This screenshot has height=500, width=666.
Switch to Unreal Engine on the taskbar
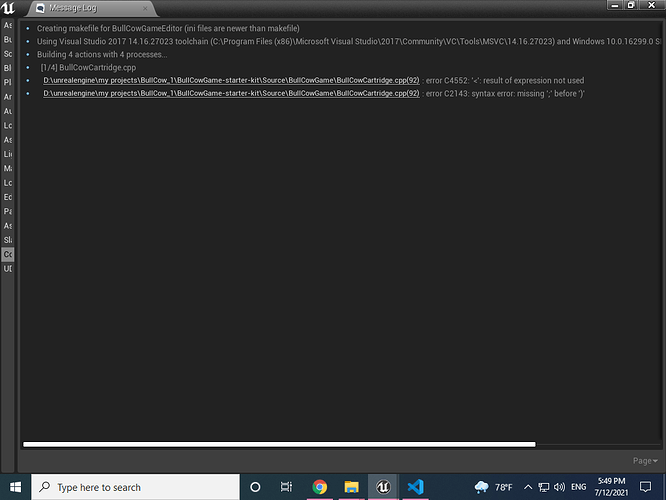pyautogui.click(x=383, y=487)
